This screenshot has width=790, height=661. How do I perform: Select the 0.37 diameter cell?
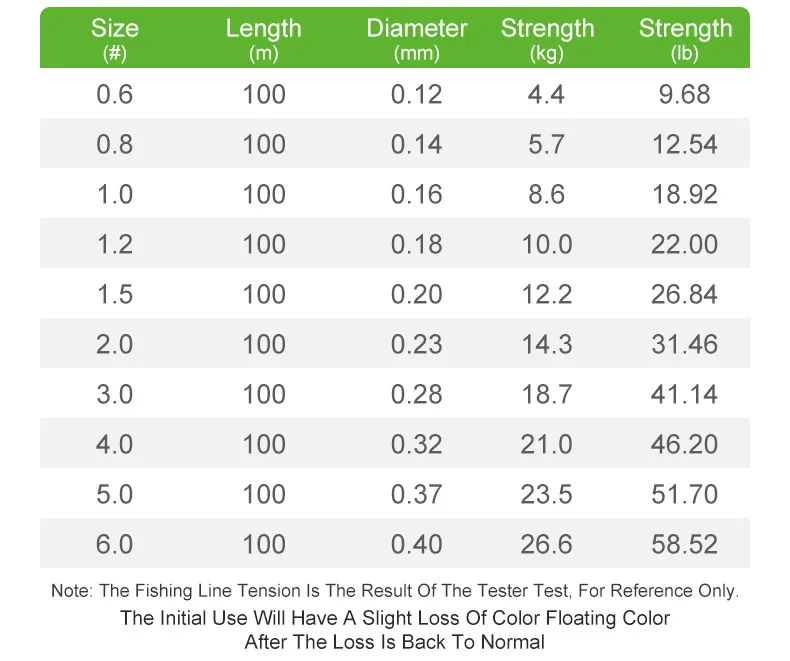click(416, 495)
